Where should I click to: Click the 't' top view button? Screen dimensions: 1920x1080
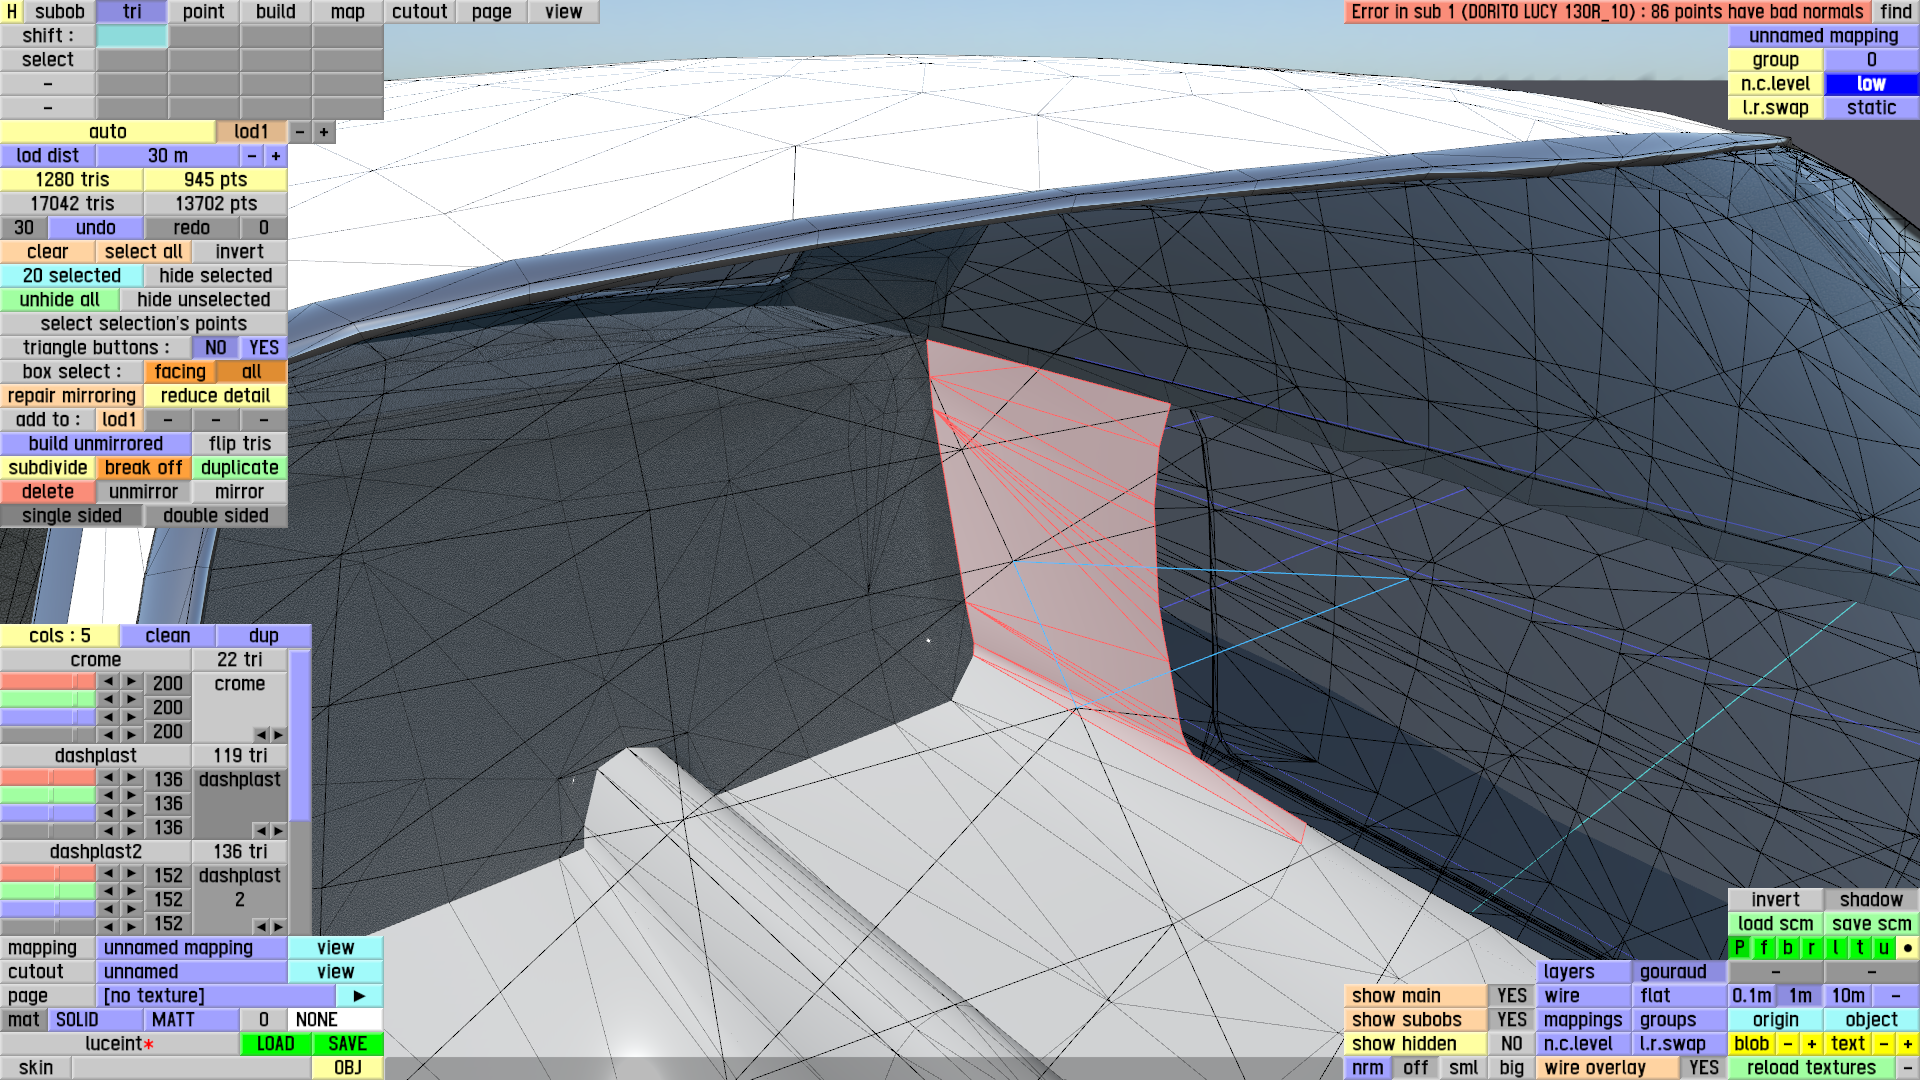pos(1860,948)
